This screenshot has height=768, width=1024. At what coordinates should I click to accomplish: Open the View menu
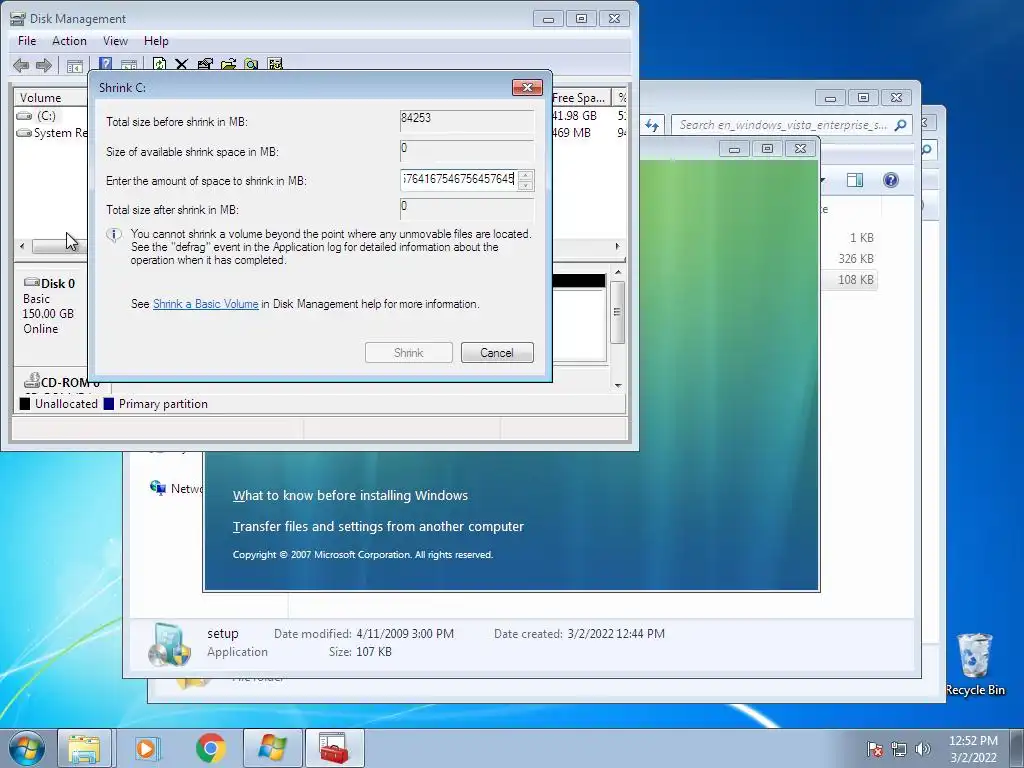coord(115,40)
